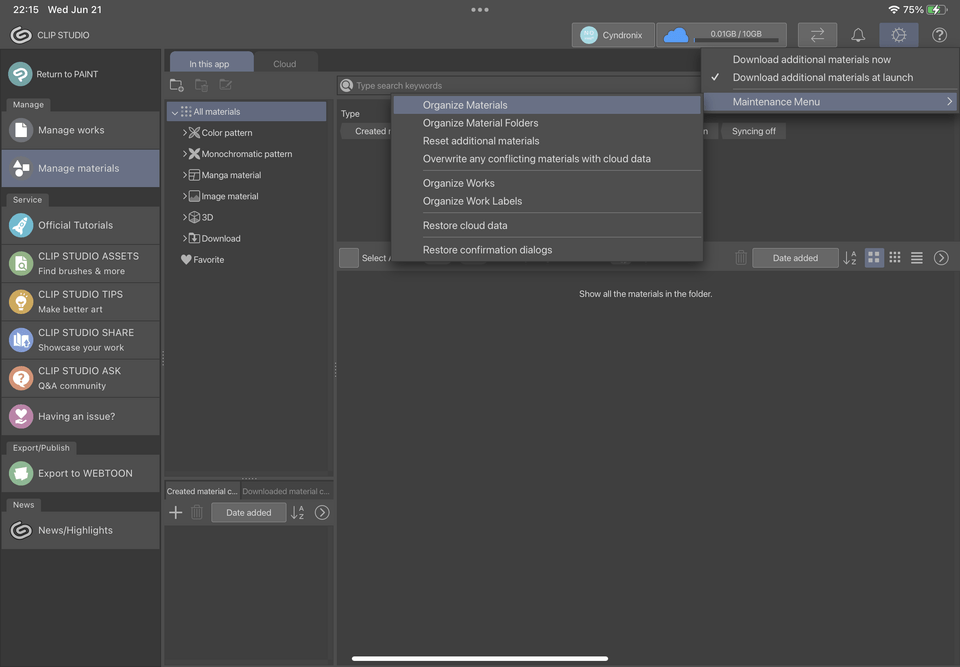Toggle Download additional materials at launch

click(x=830, y=77)
